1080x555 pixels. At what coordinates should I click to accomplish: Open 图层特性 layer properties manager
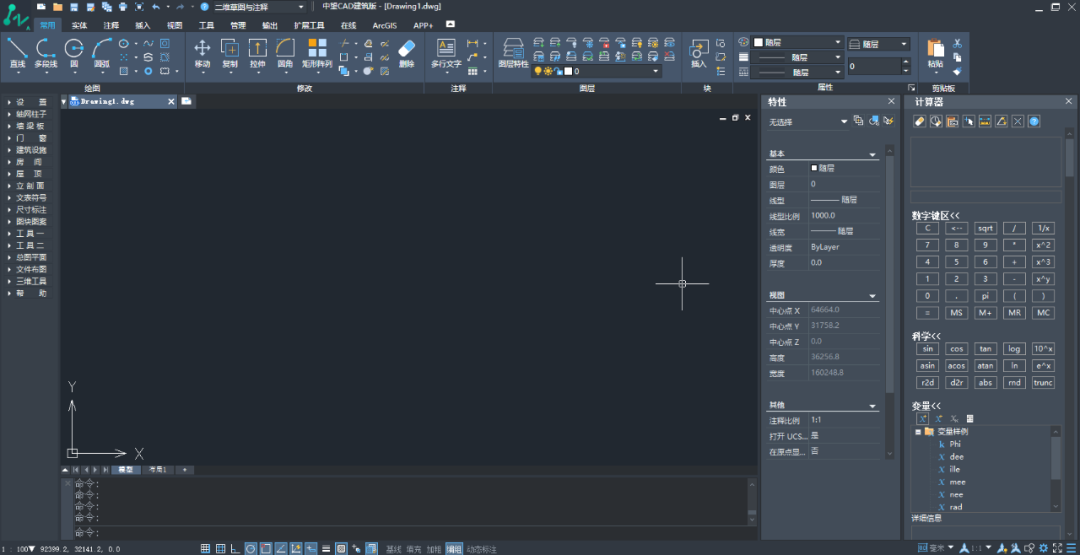[x=513, y=52]
